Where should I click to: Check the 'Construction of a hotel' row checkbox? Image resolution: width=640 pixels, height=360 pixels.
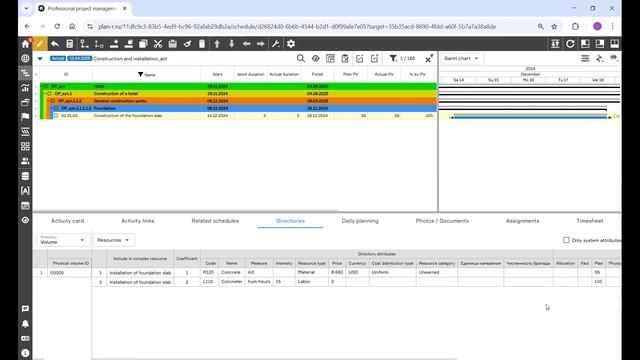click(49, 93)
